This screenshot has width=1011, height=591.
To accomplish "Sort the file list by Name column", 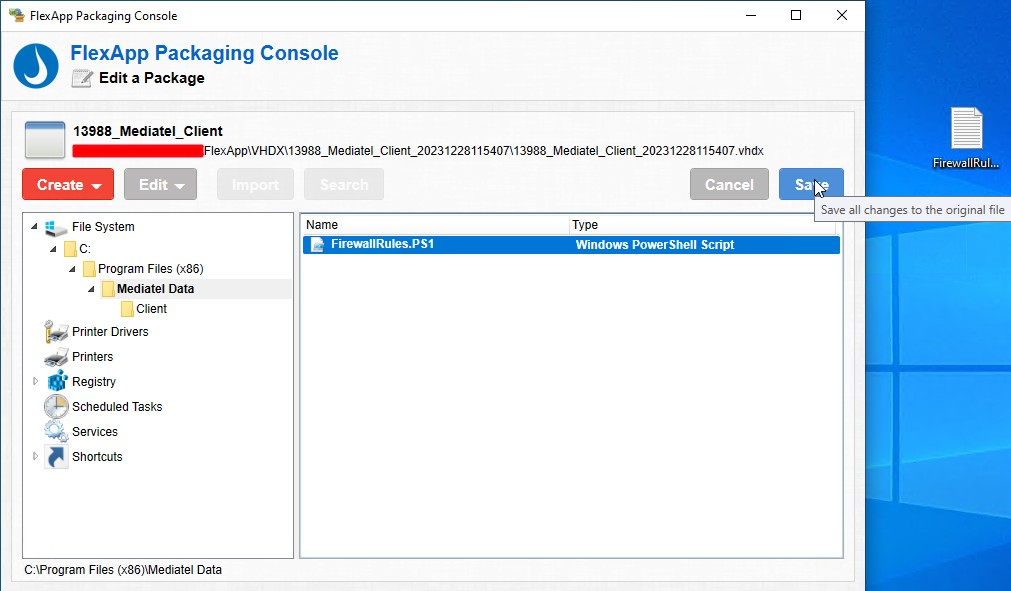I will click(435, 225).
